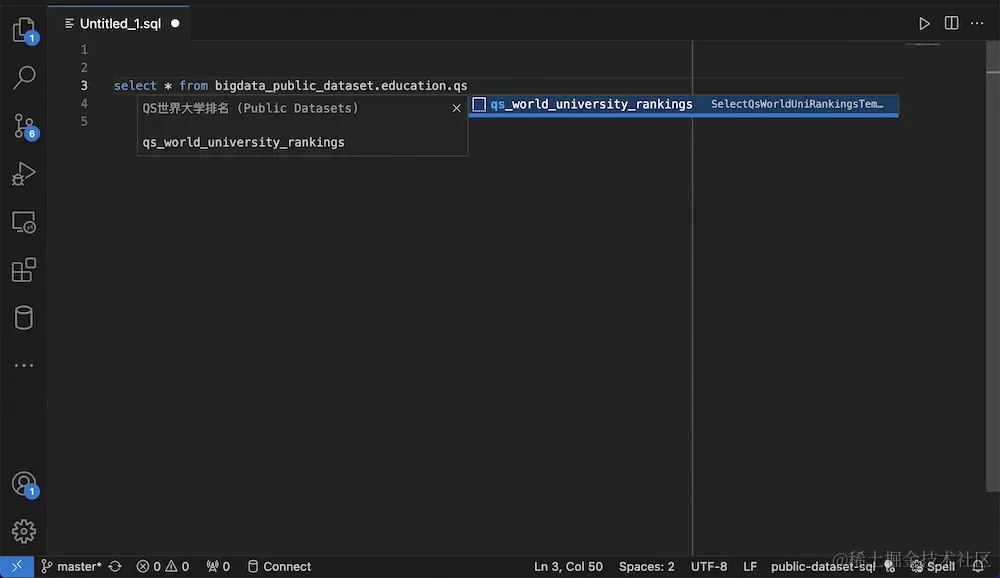Screen dimensions: 1000x578
Task: Click line number 1 in gutter
Action: [84, 50]
